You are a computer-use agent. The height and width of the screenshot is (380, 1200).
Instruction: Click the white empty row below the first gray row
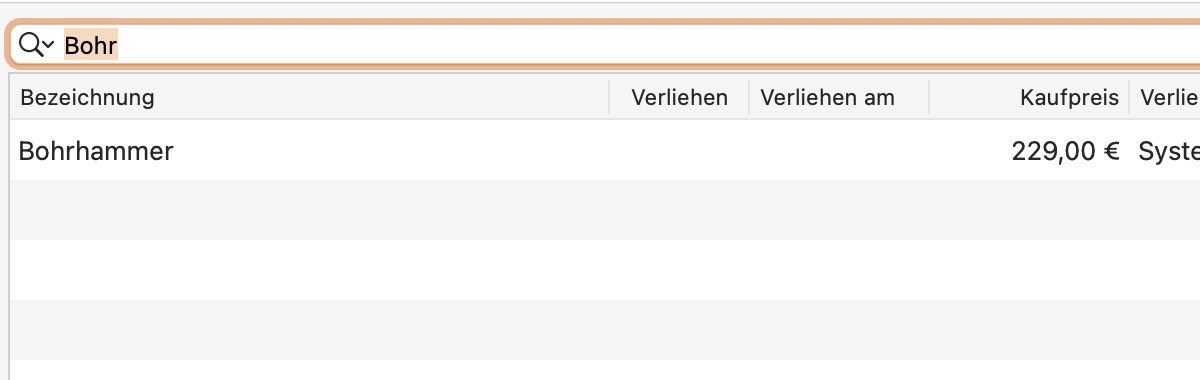[x=605, y=270]
